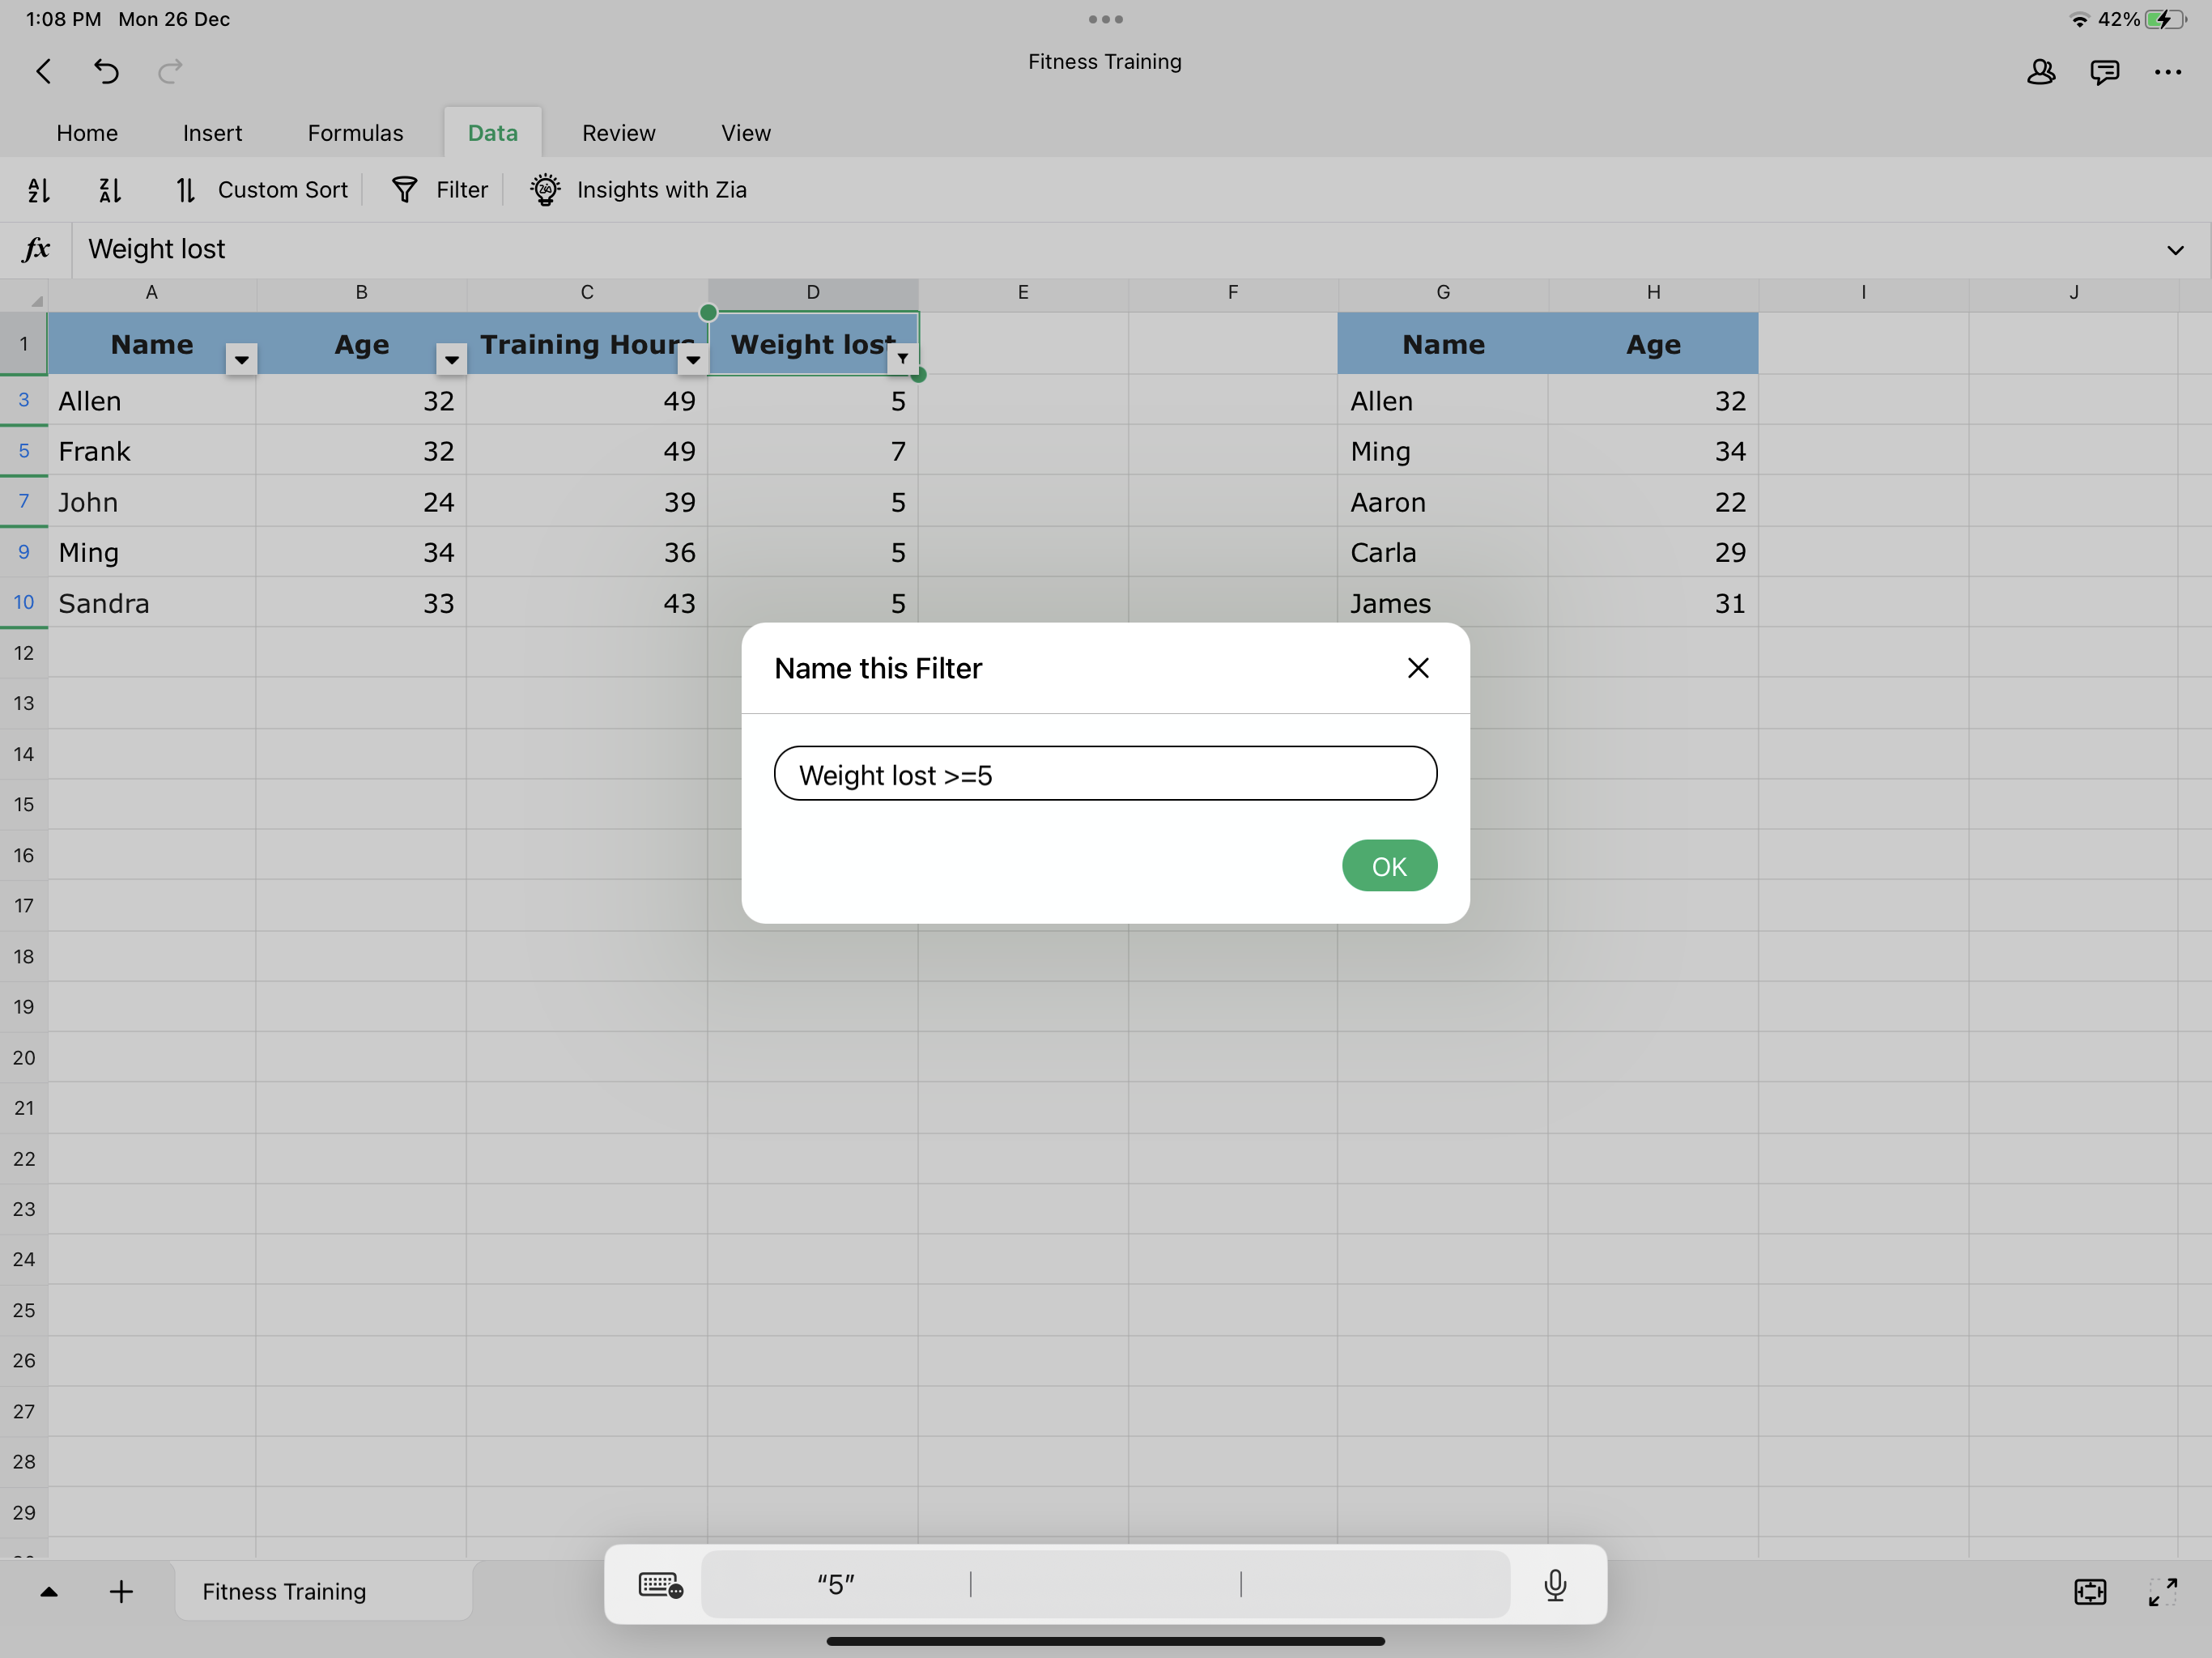
Task: Open the comments icon at top right
Action: point(2104,71)
